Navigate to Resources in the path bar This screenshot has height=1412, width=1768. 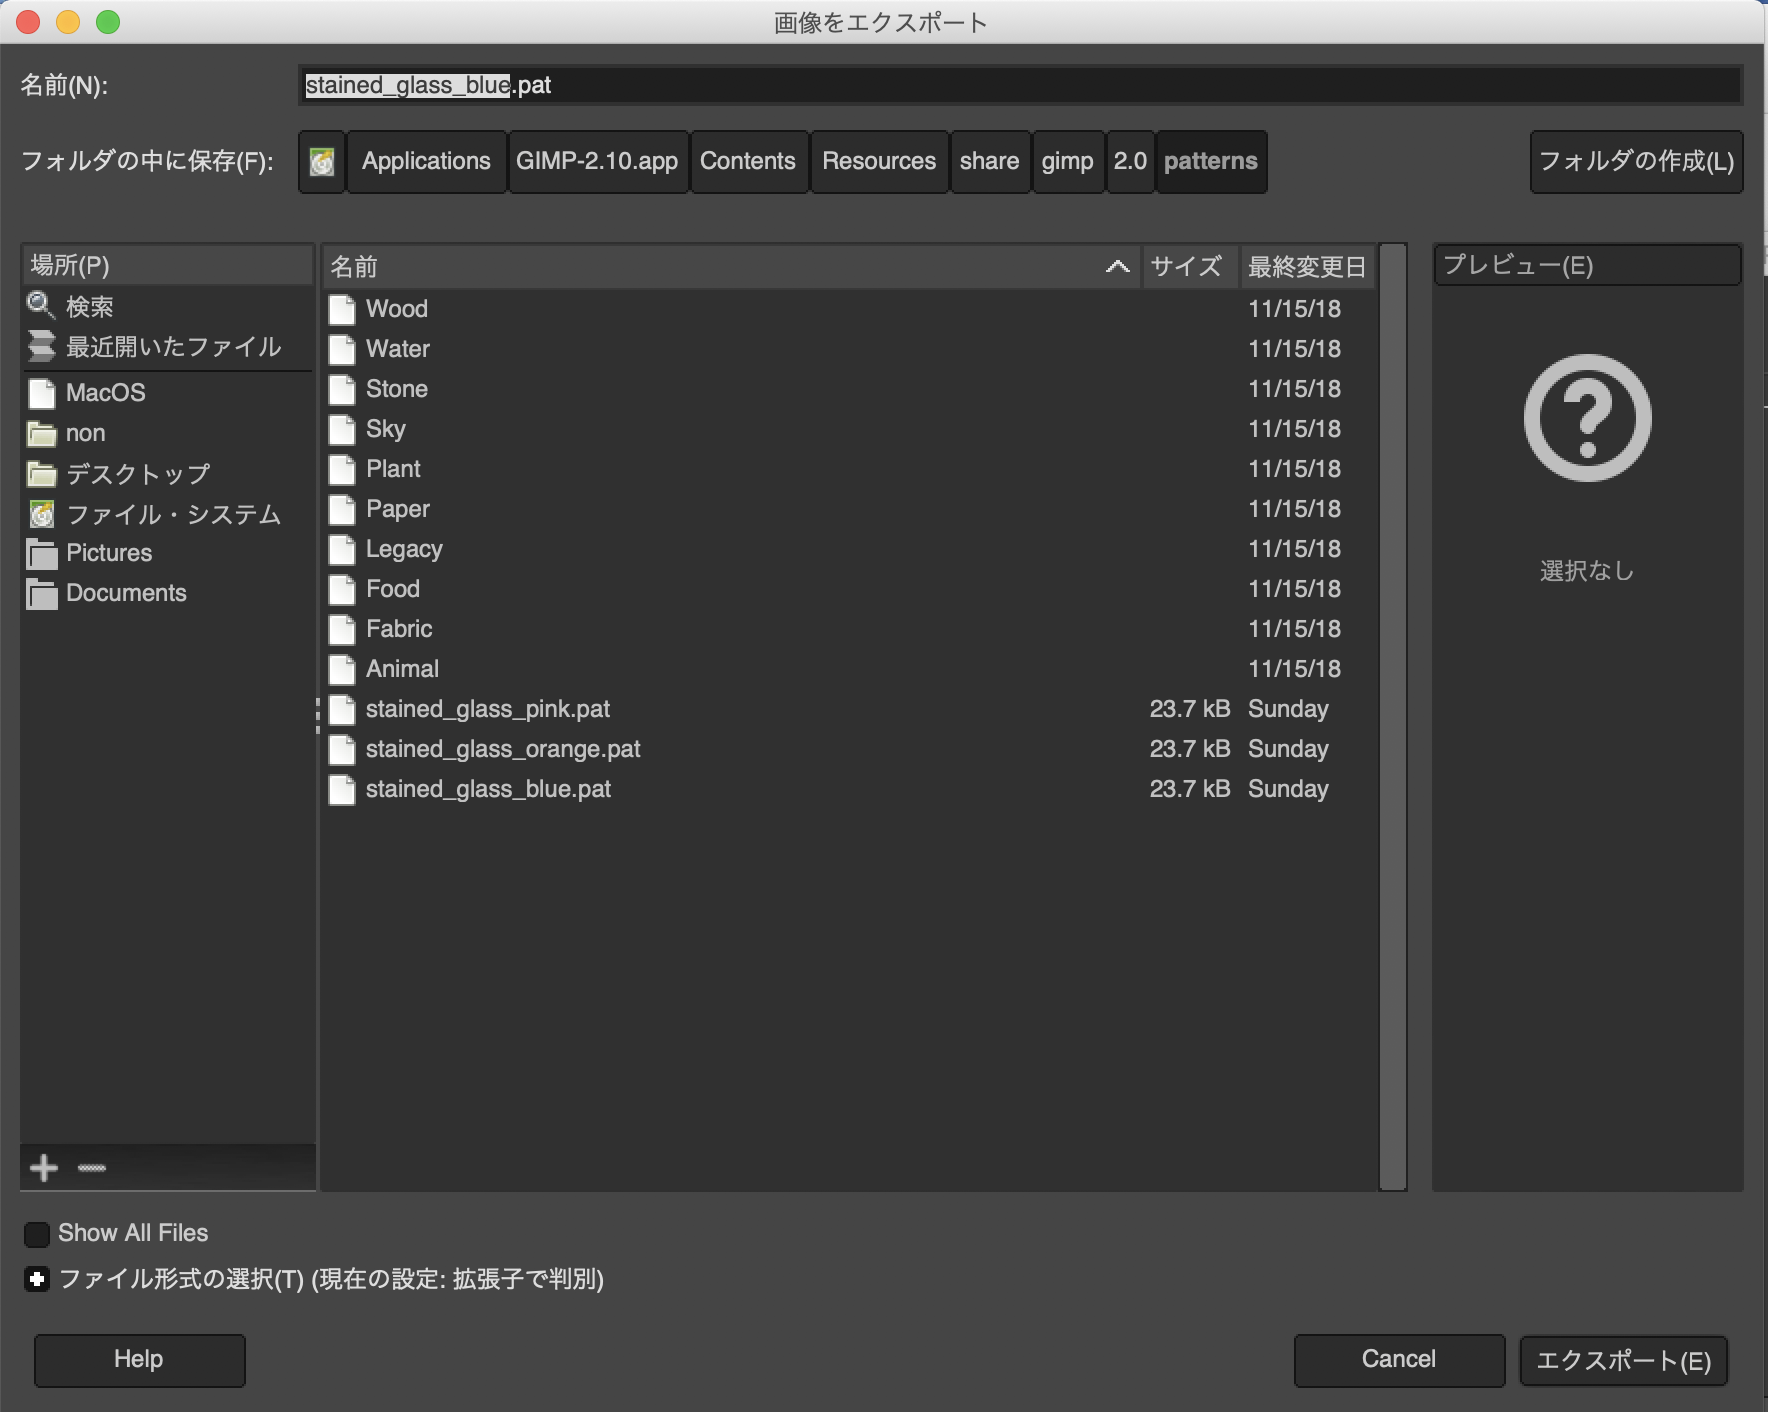[878, 161]
